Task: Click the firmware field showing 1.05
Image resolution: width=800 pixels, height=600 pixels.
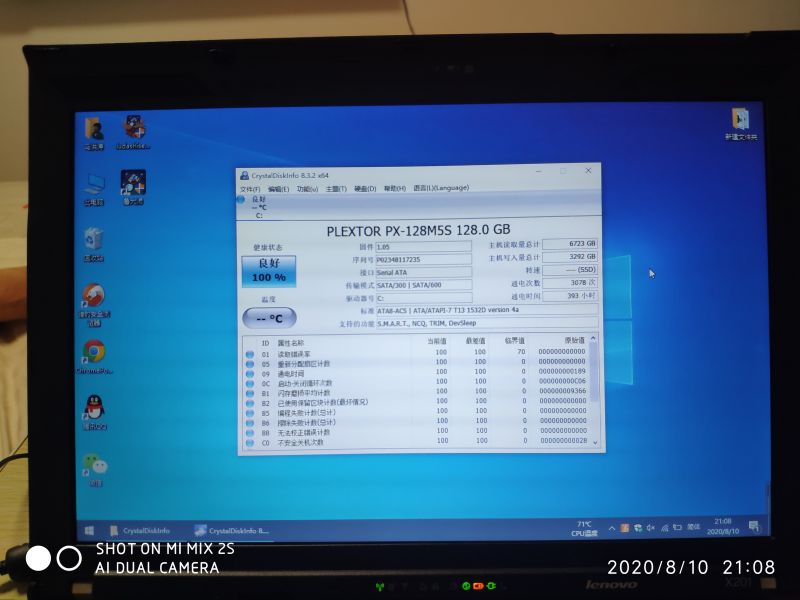Action: 423,247
